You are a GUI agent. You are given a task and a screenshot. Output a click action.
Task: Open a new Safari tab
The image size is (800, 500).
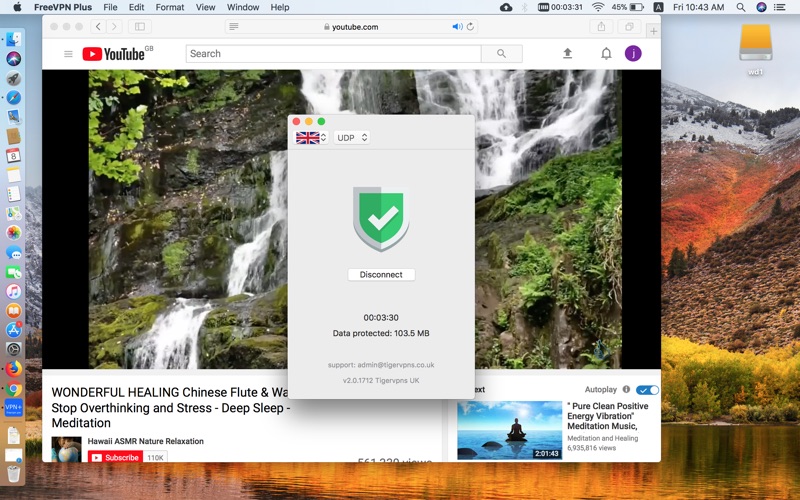654,31
